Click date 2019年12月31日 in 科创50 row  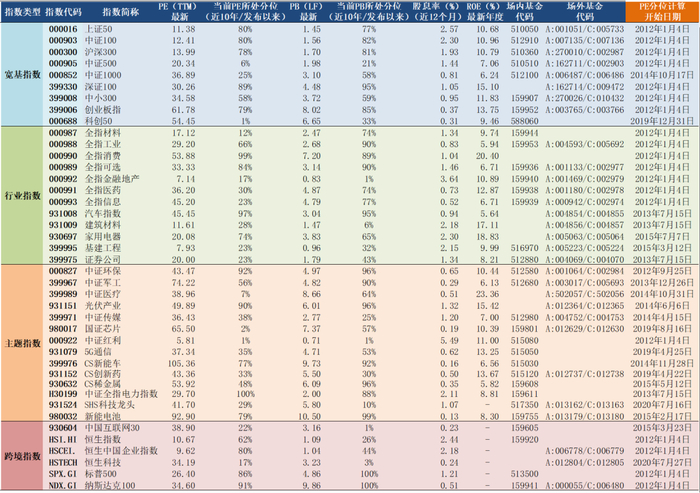662,121
